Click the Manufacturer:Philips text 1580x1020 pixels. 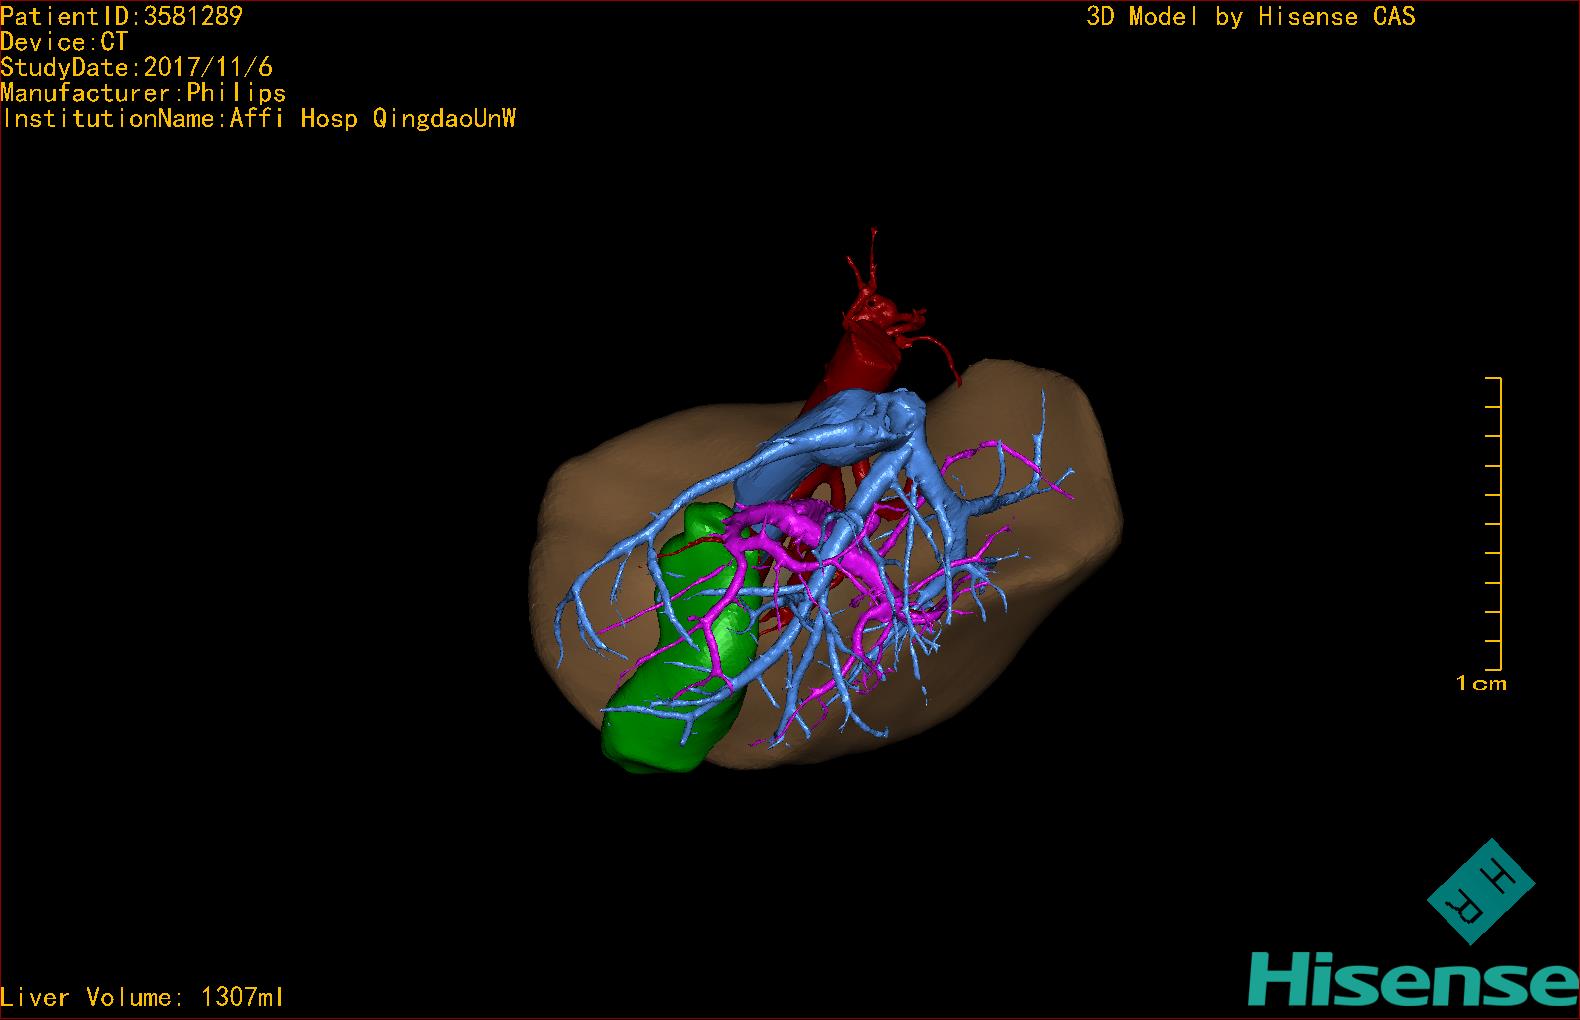point(143,94)
